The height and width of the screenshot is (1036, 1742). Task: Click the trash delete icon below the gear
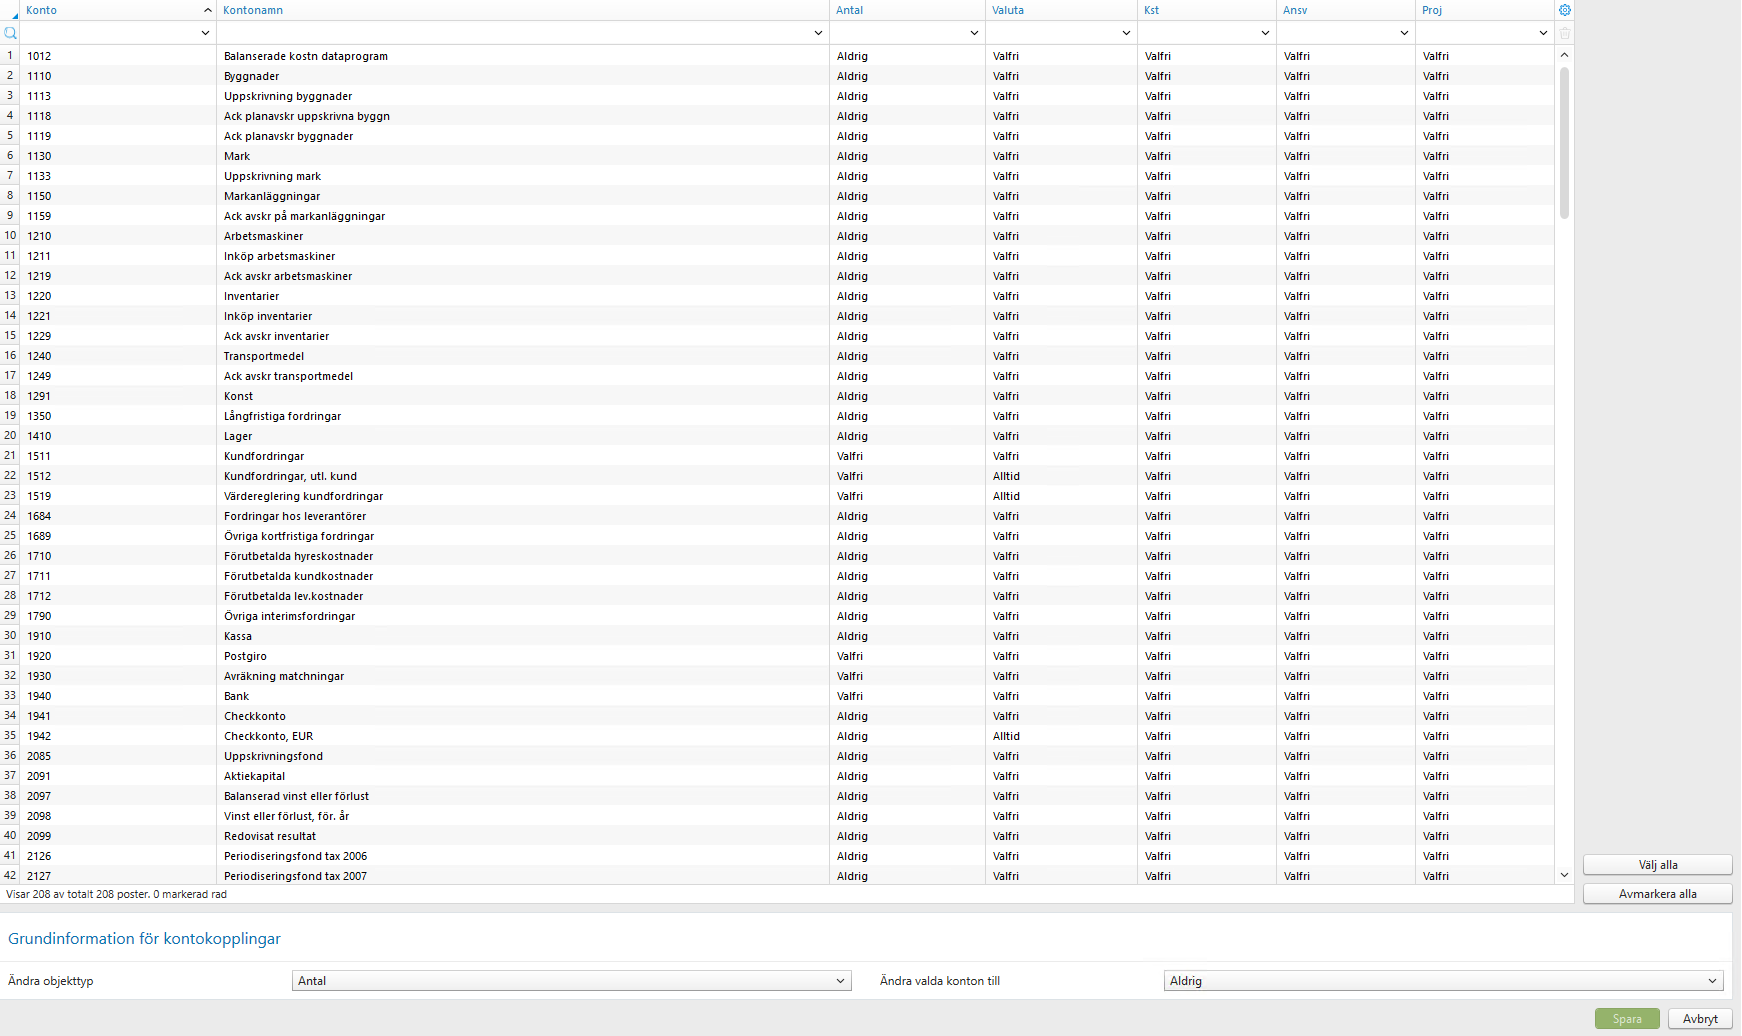tap(1564, 33)
